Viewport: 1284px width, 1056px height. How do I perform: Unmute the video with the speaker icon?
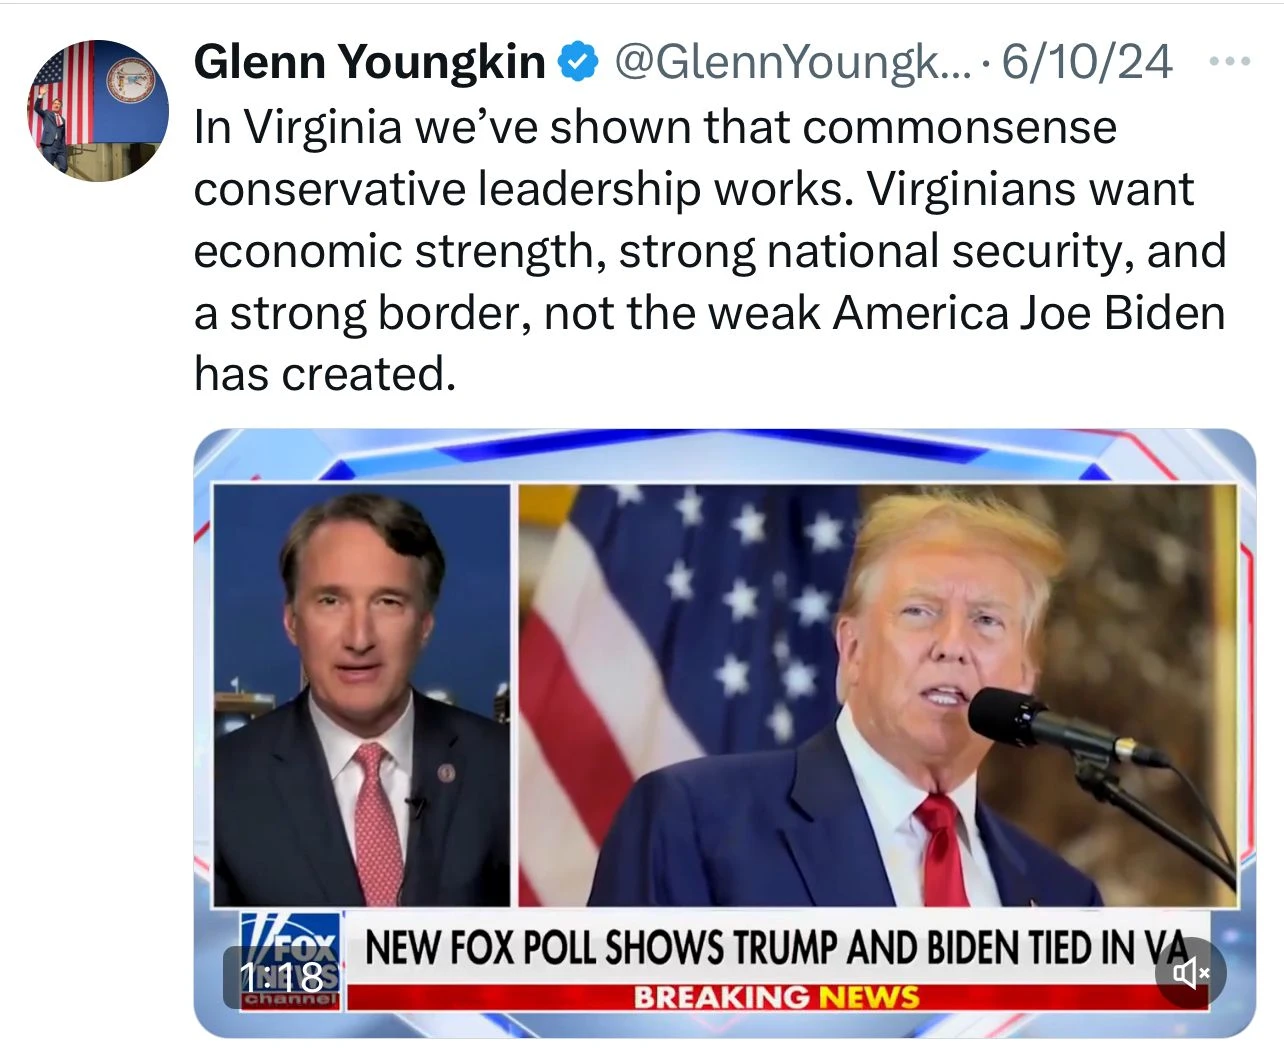(x=1190, y=971)
